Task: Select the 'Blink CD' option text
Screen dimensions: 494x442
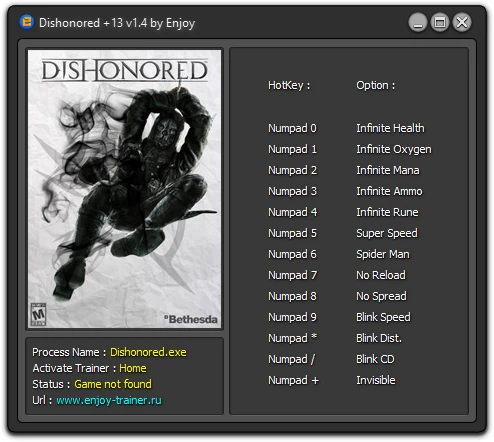Action: click(375, 359)
